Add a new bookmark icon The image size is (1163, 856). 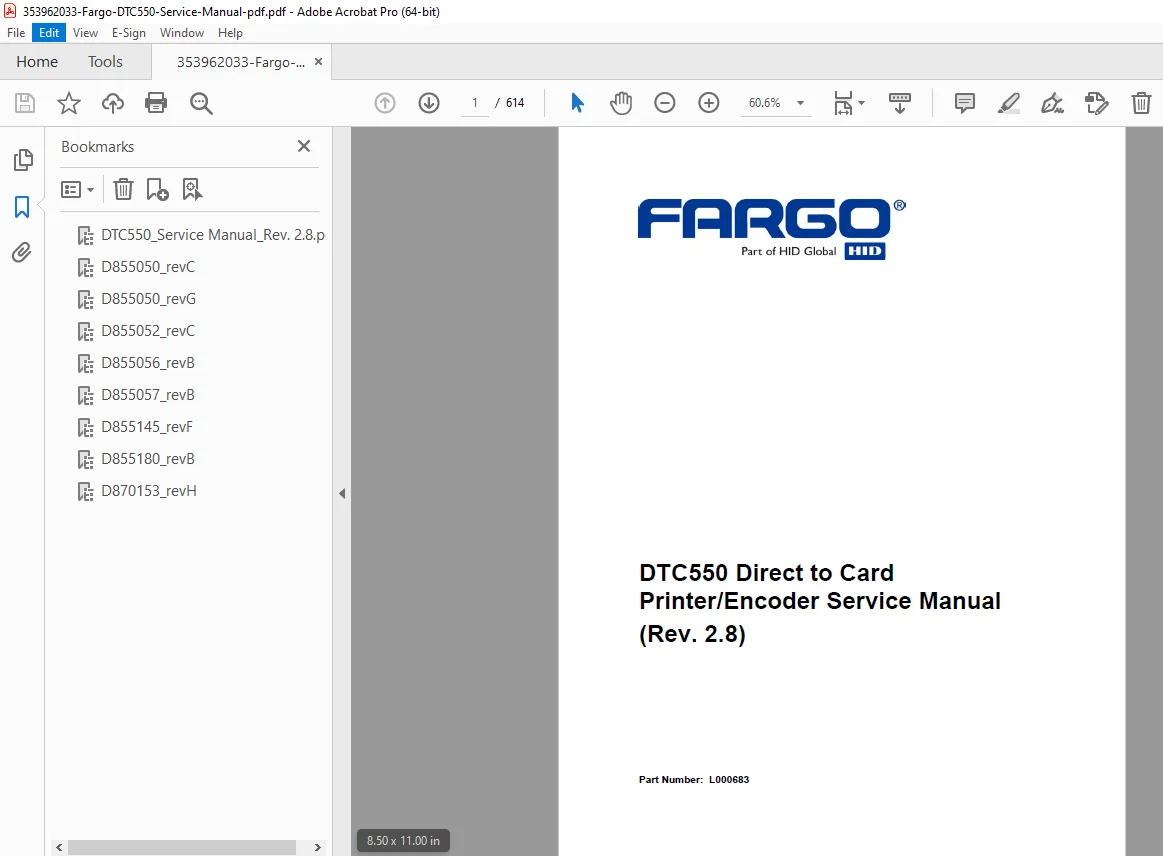157,190
